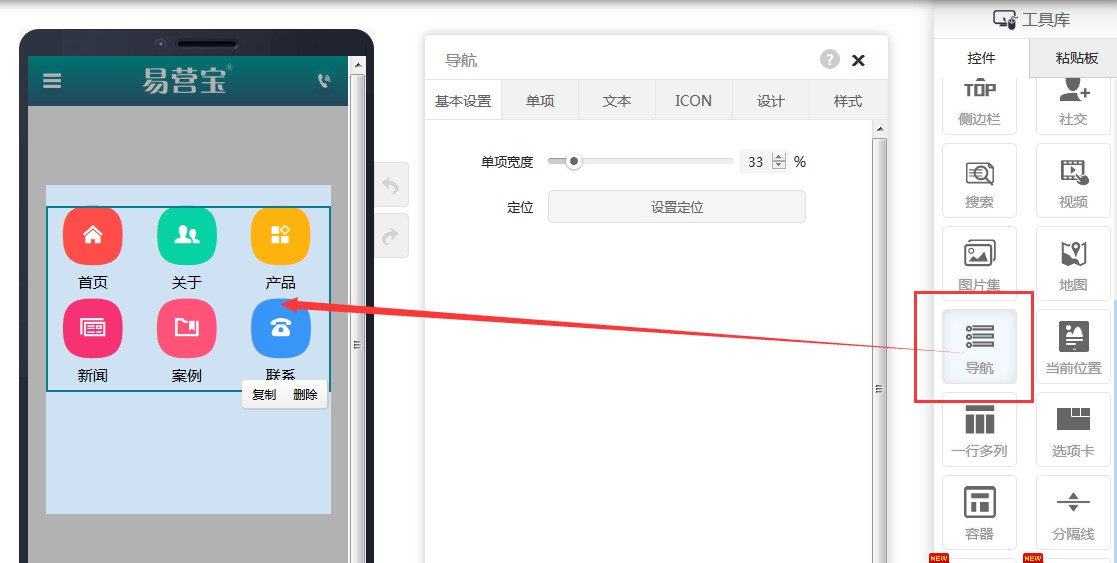The height and width of the screenshot is (563, 1117).
Task: Choose the 侧边栏 sidebar widget
Action: pyautogui.click(x=980, y=104)
